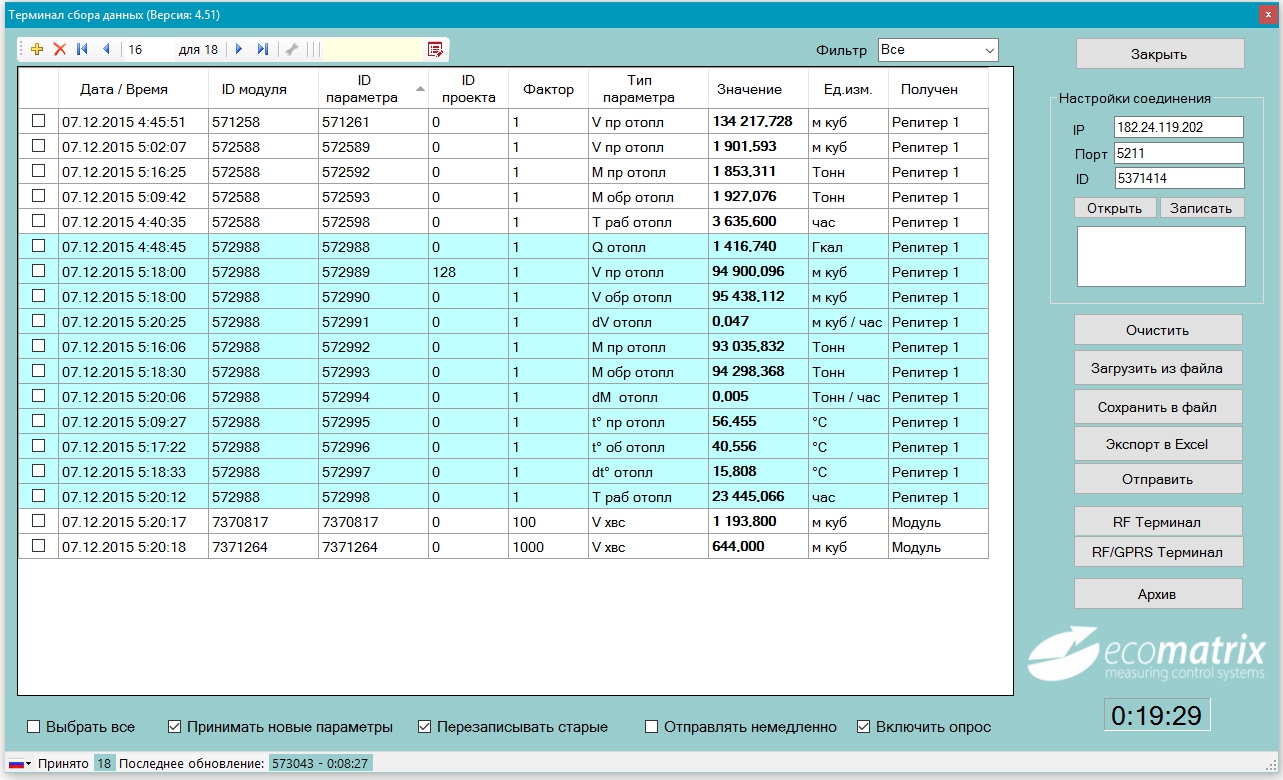
Task: Go to the previous record
Action: pyautogui.click(x=105, y=49)
